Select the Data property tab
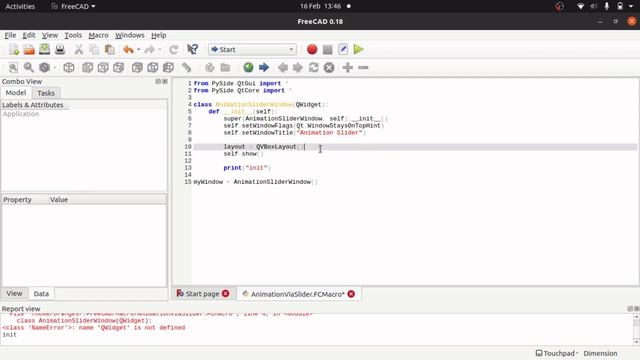The image size is (640, 360). [x=41, y=293]
